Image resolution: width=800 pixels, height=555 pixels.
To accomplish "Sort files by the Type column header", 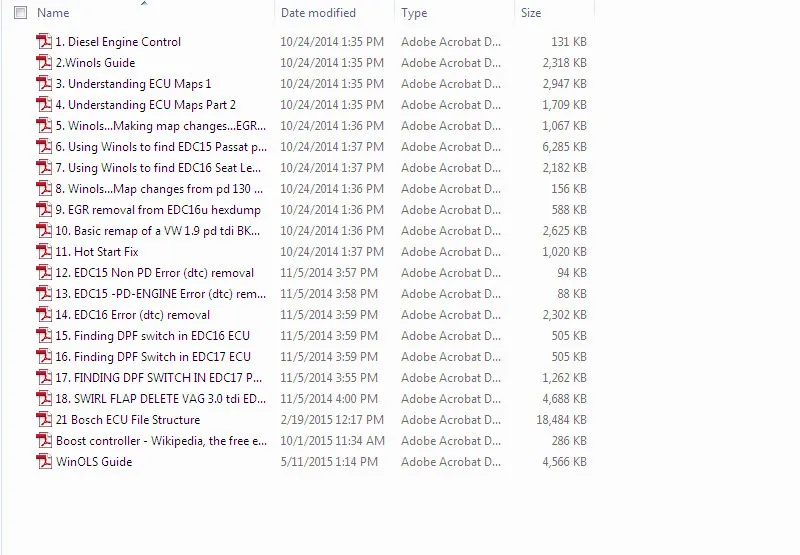I will click(414, 13).
